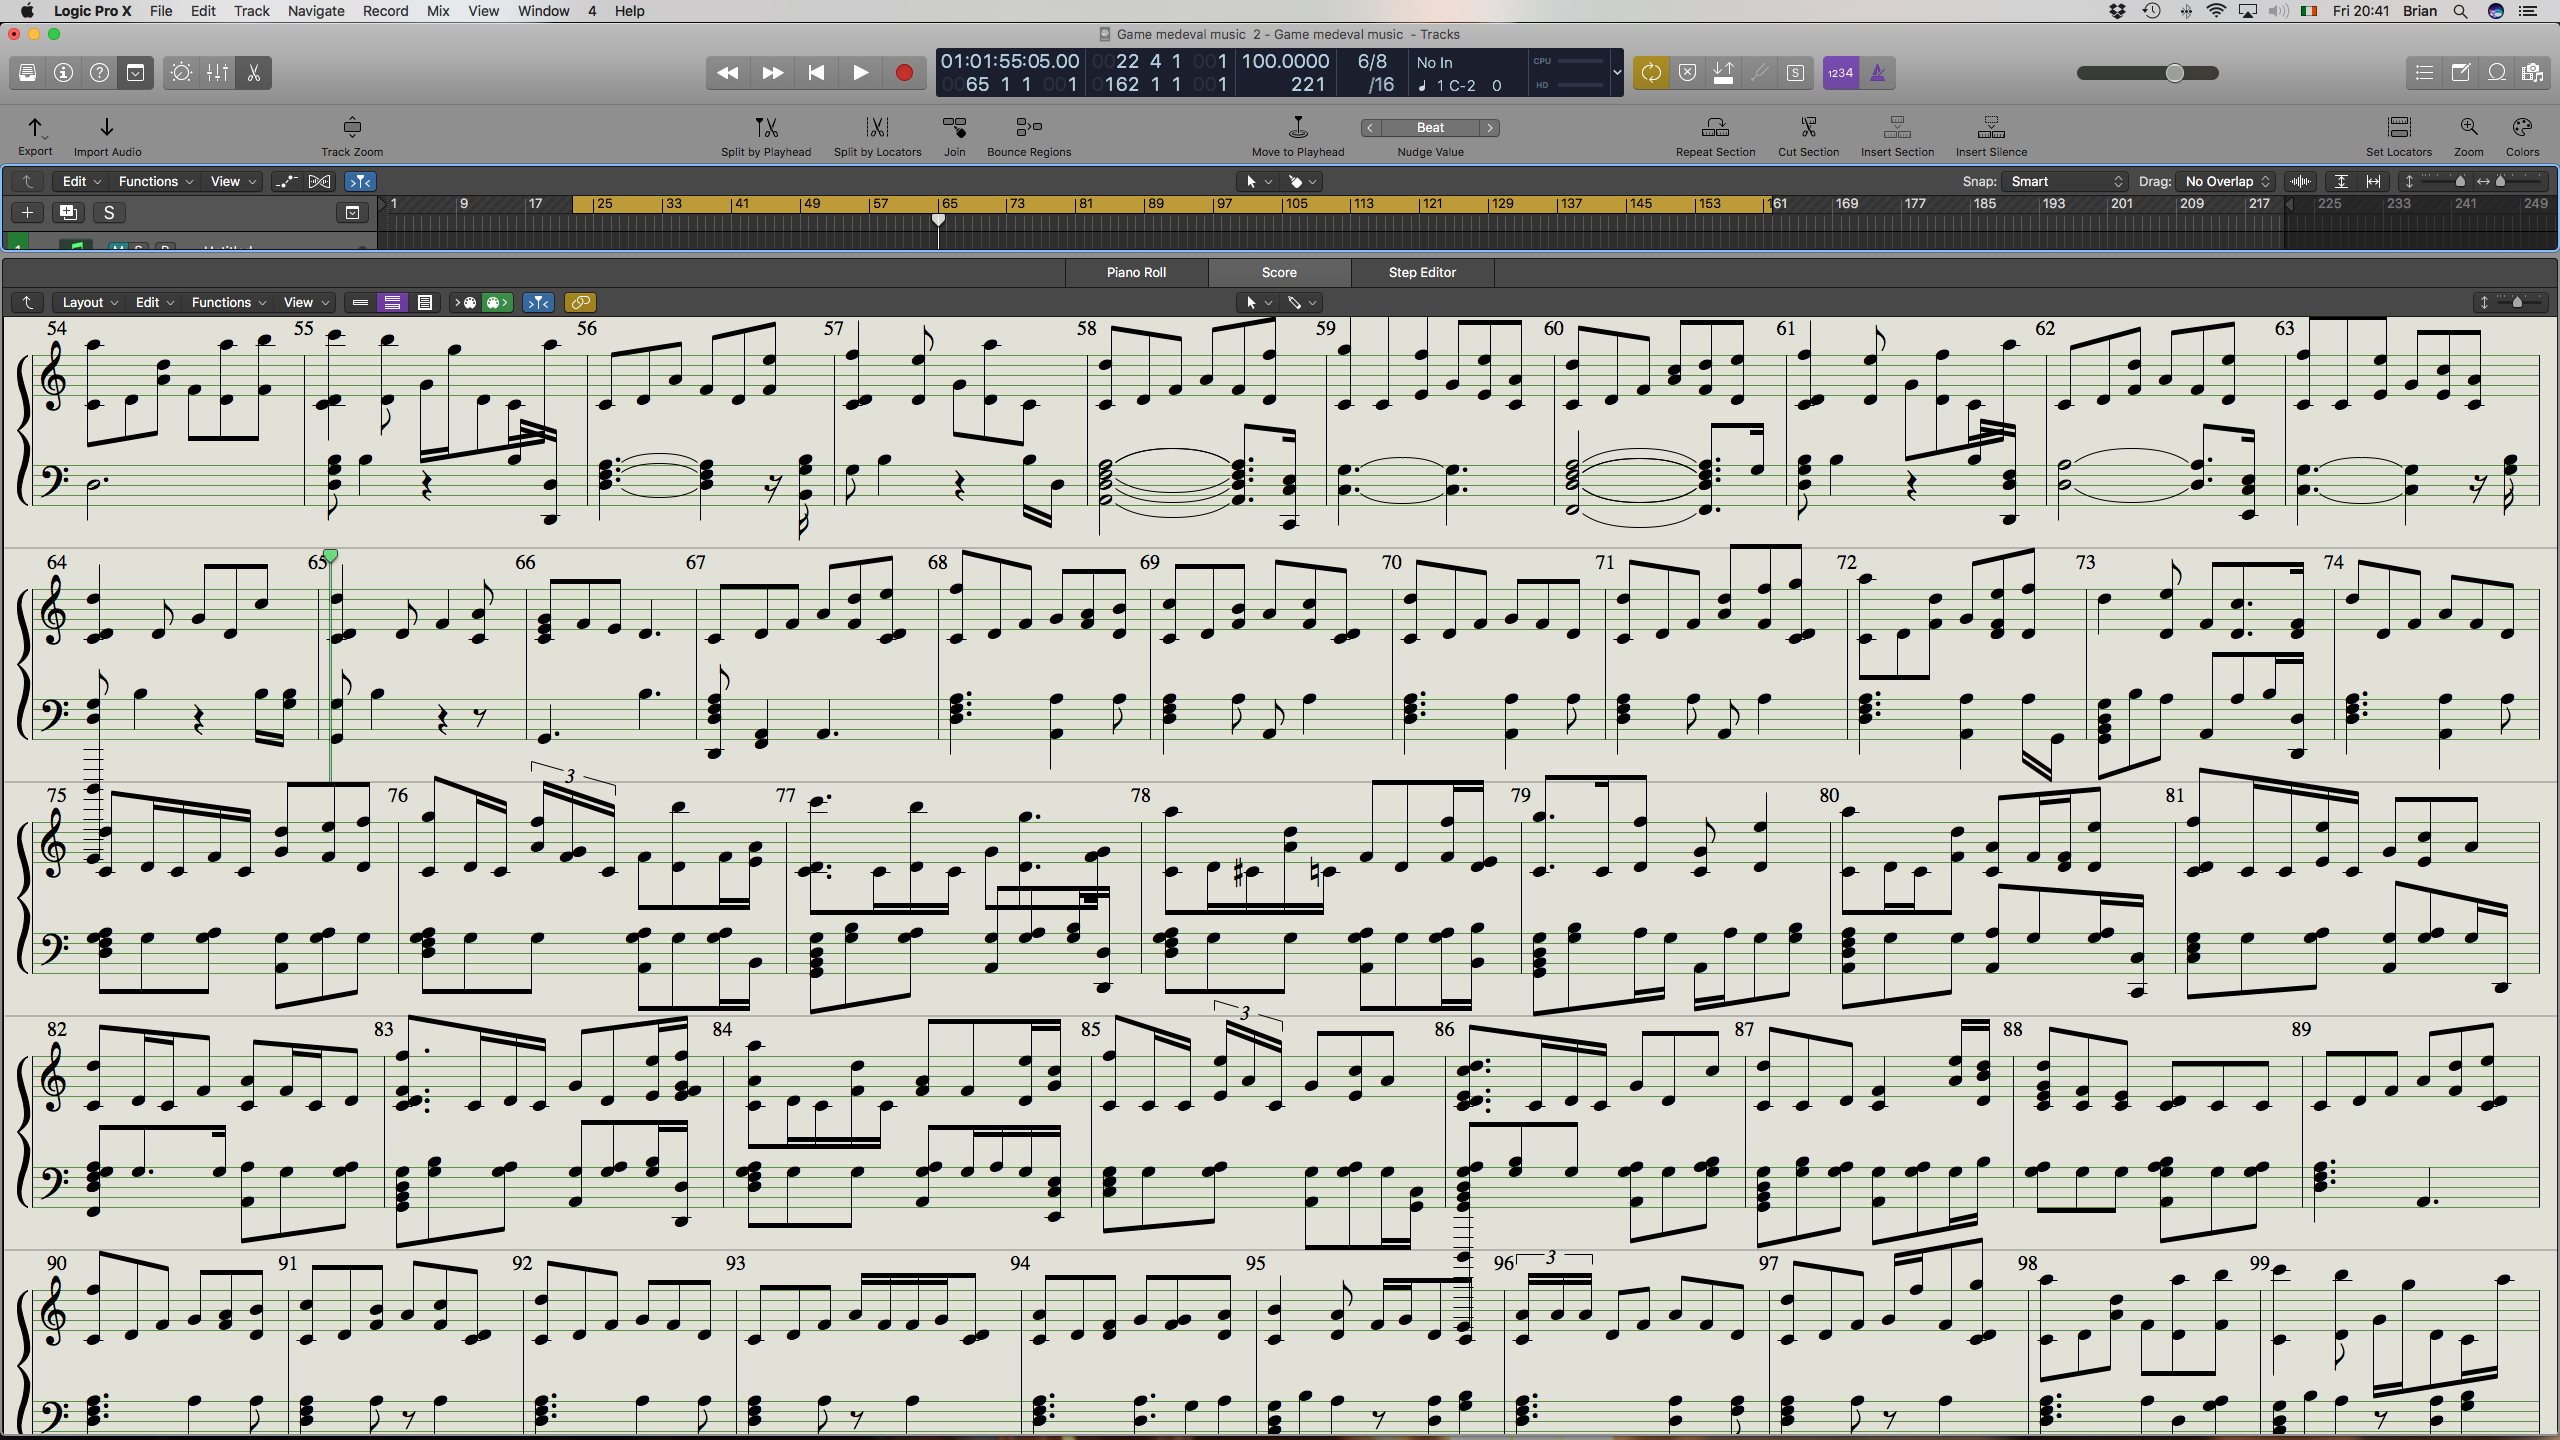Open the Note Pads button
Viewport: 2560px width, 1440px height.
click(x=2461, y=73)
